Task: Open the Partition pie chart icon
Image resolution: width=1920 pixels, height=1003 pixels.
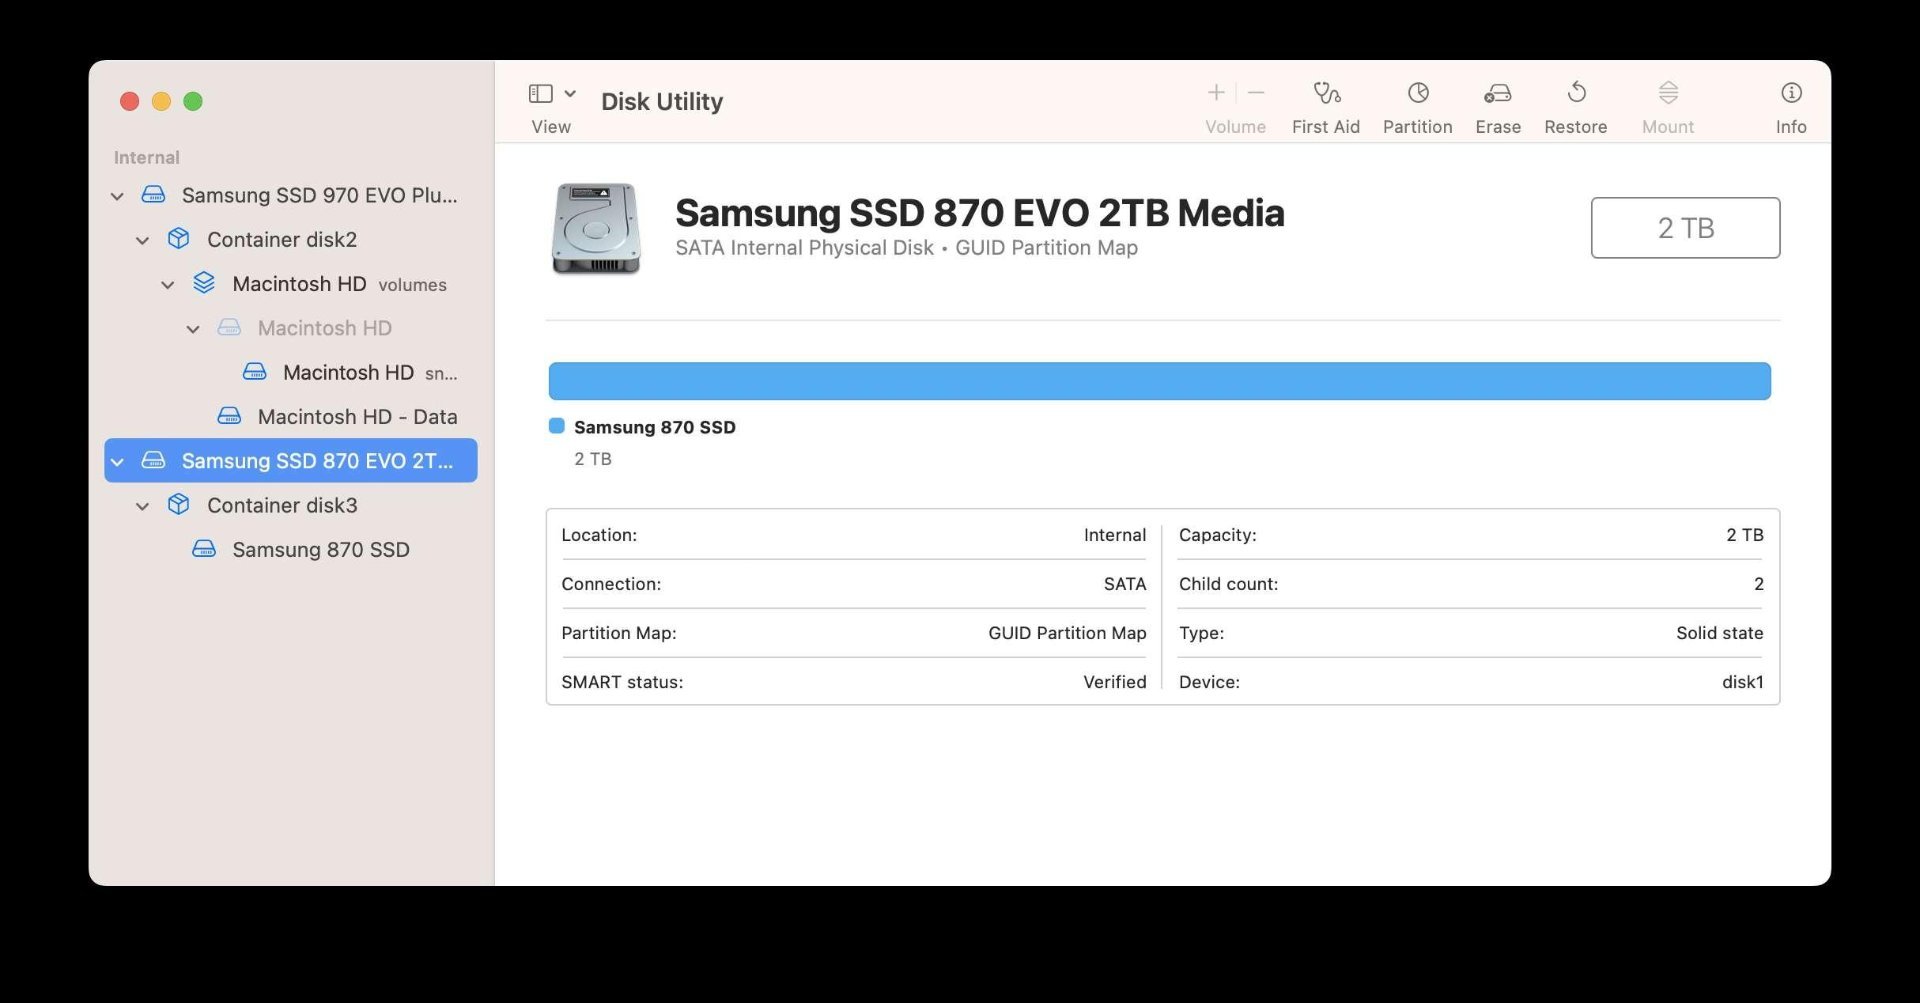Action: click(1418, 93)
